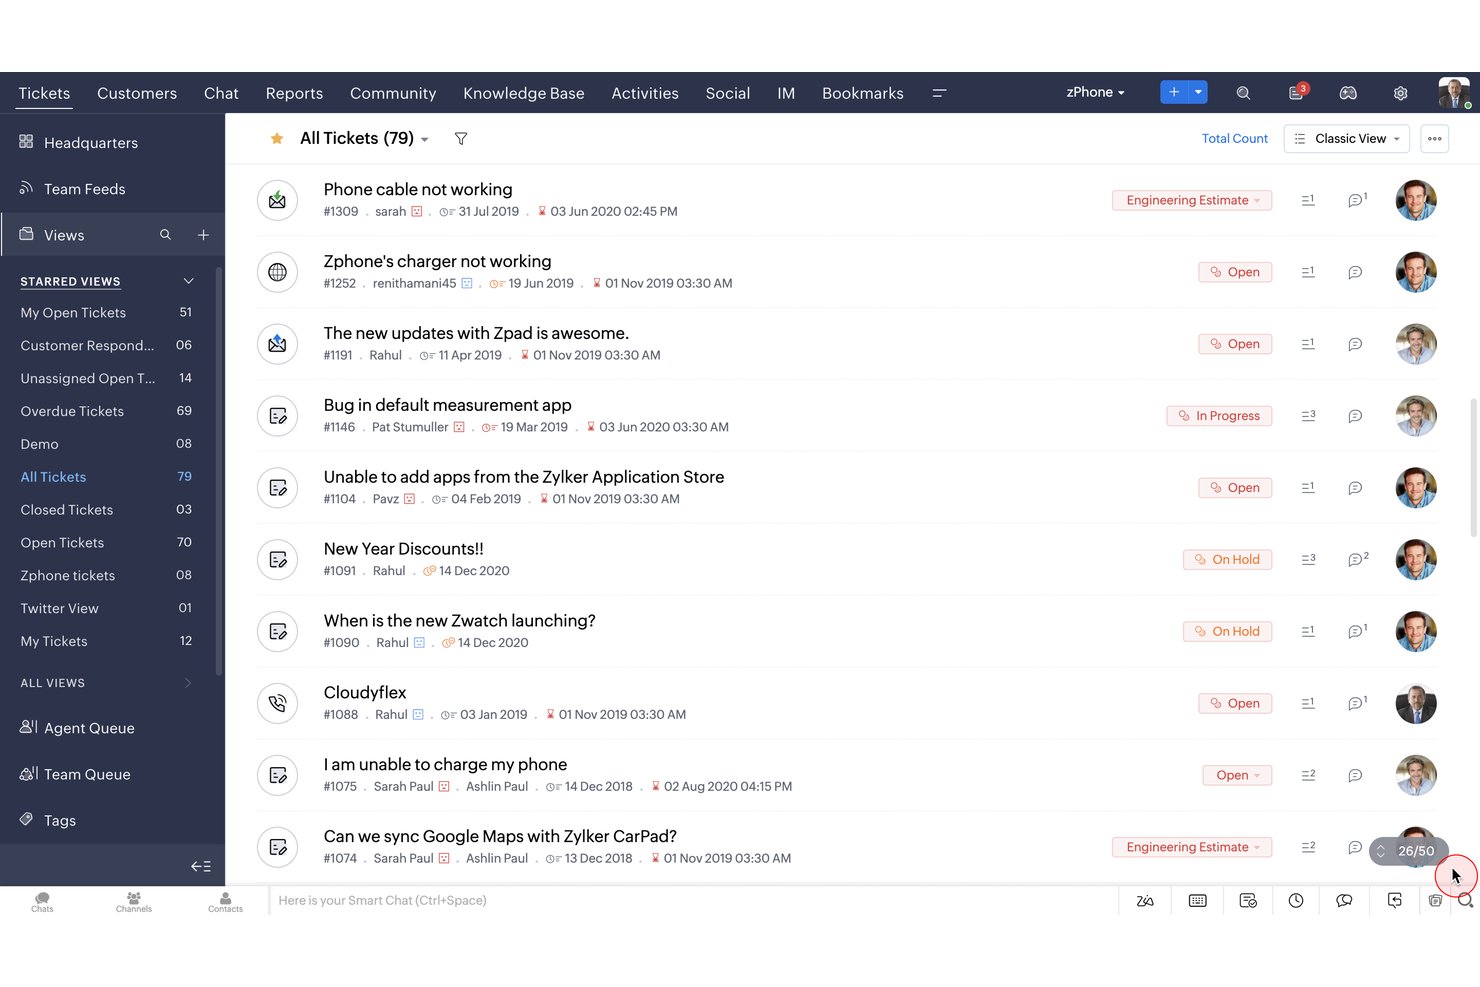Open Channels icon in bottom bar
The width and height of the screenshot is (1480, 987).
point(134,901)
